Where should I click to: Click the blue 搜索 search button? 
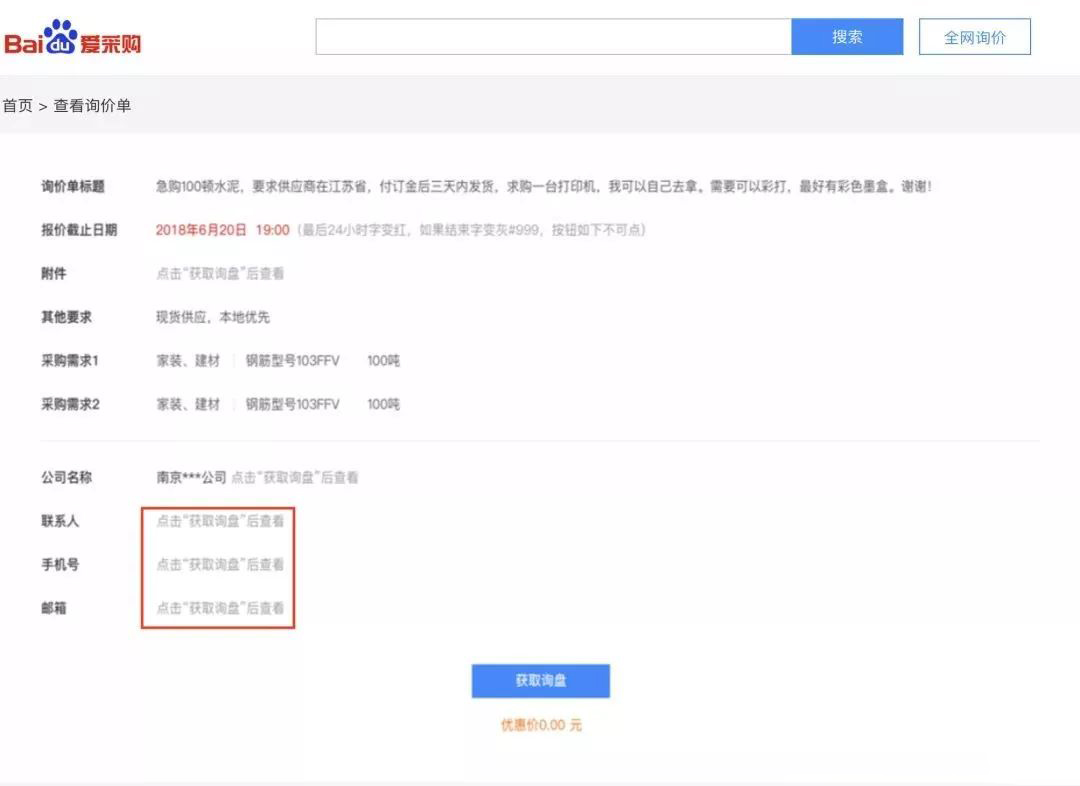[x=847, y=37]
